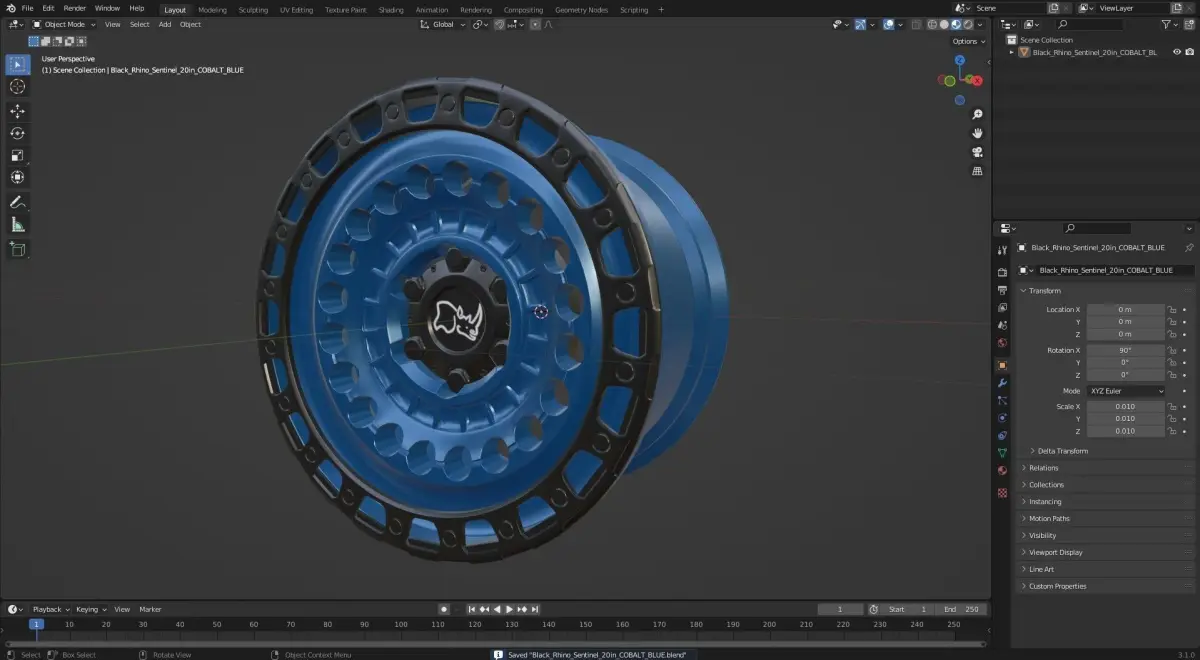Viewport: 1200px width, 660px height.
Task: Select the Add Cube tool
Action: click(x=17, y=249)
